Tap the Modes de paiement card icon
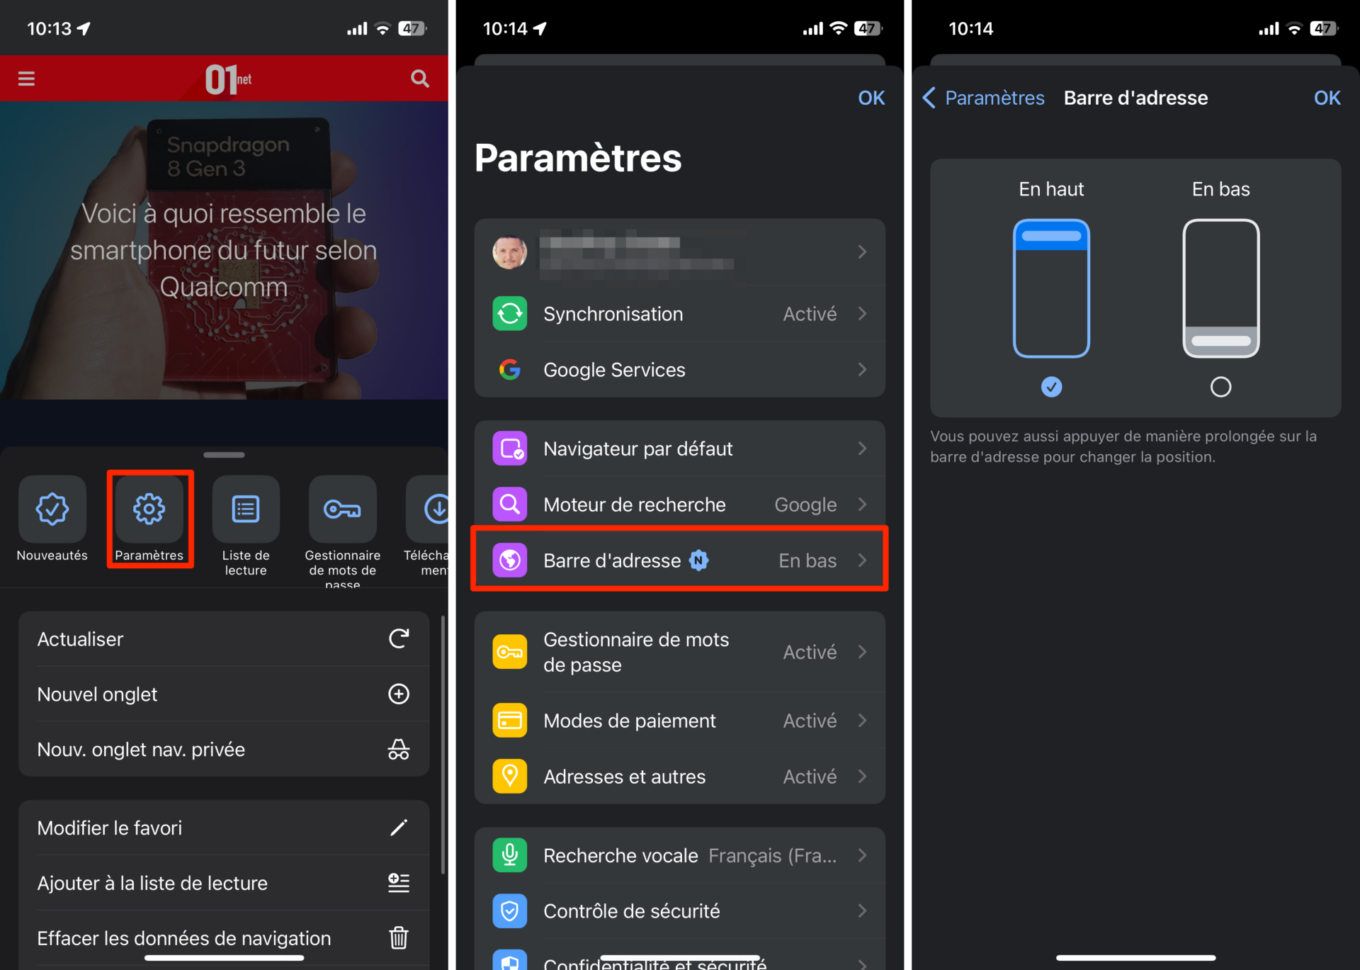 point(510,721)
